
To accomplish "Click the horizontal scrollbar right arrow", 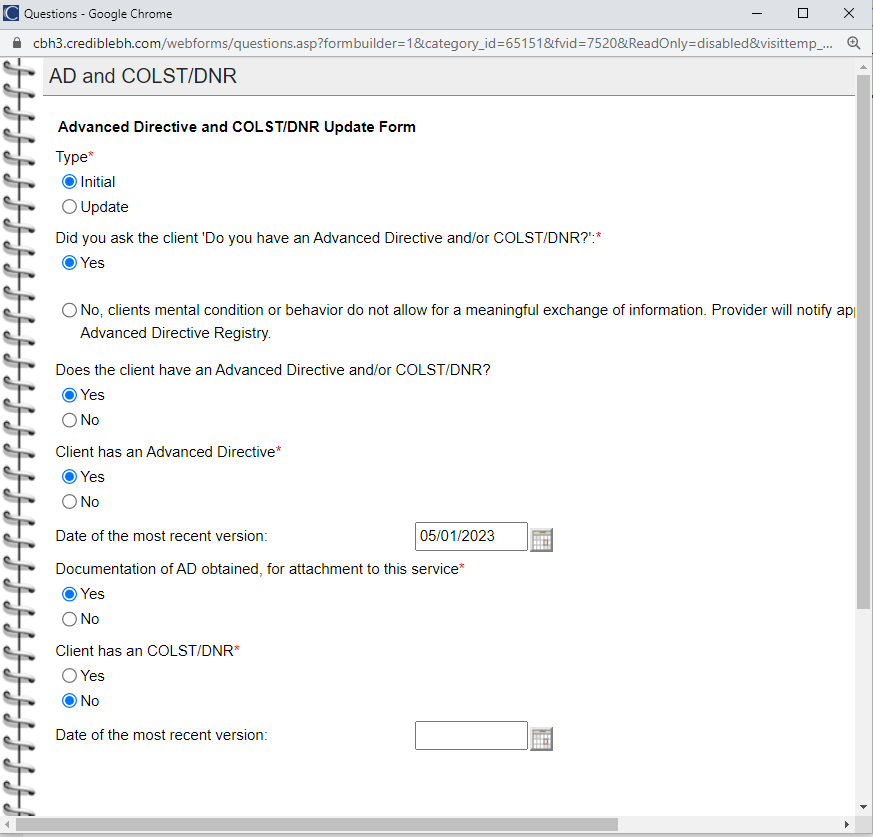I will [846, 824].
